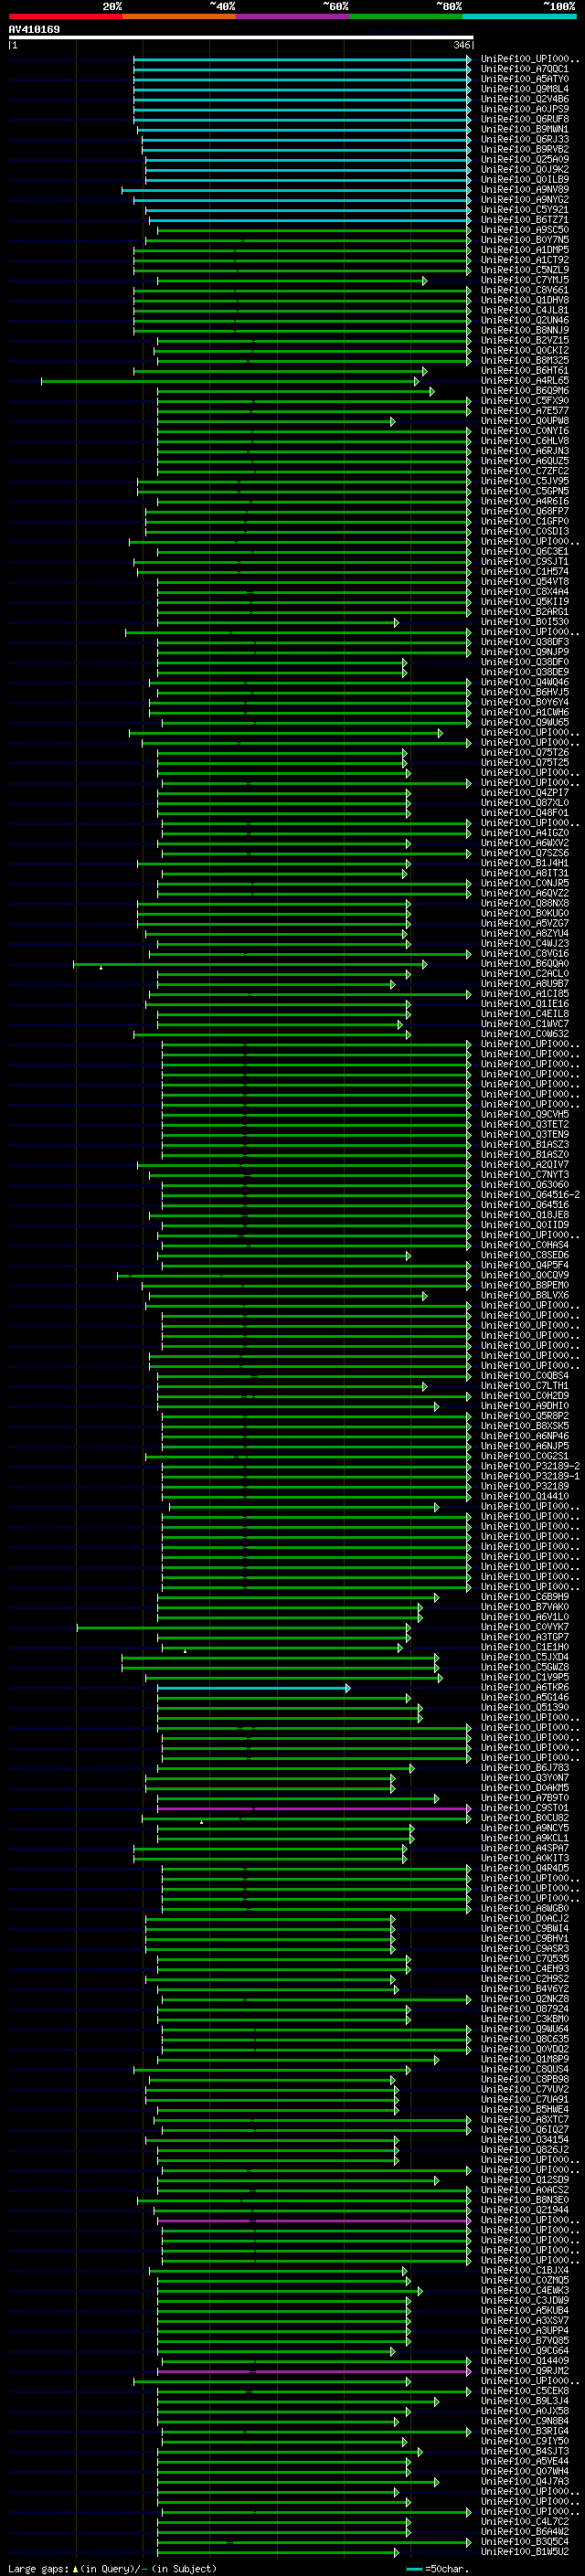The width and height of the screenshot is (585, 2576).
Task: Click the purple ~60% identity legend segment
Action: pyautogui.click(x=293, y=16)
